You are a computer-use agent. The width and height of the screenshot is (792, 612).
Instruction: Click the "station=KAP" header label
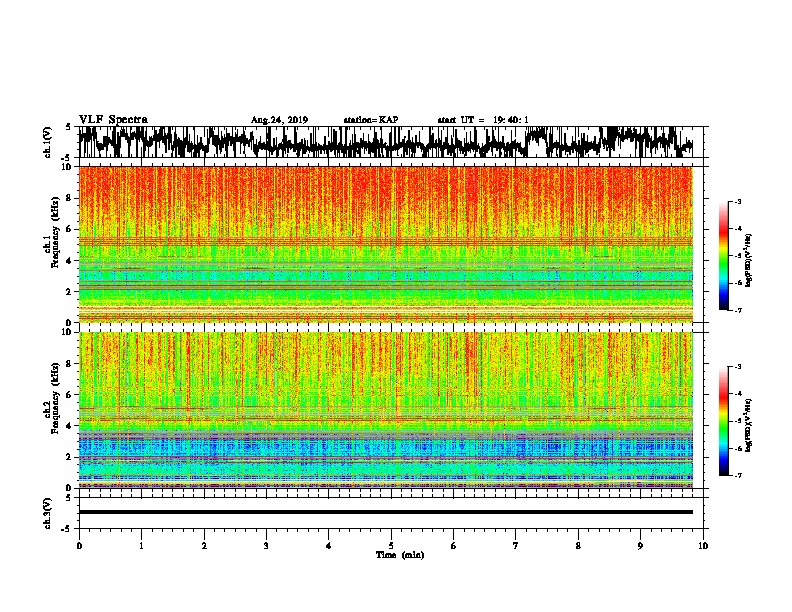tap(371, 120)
